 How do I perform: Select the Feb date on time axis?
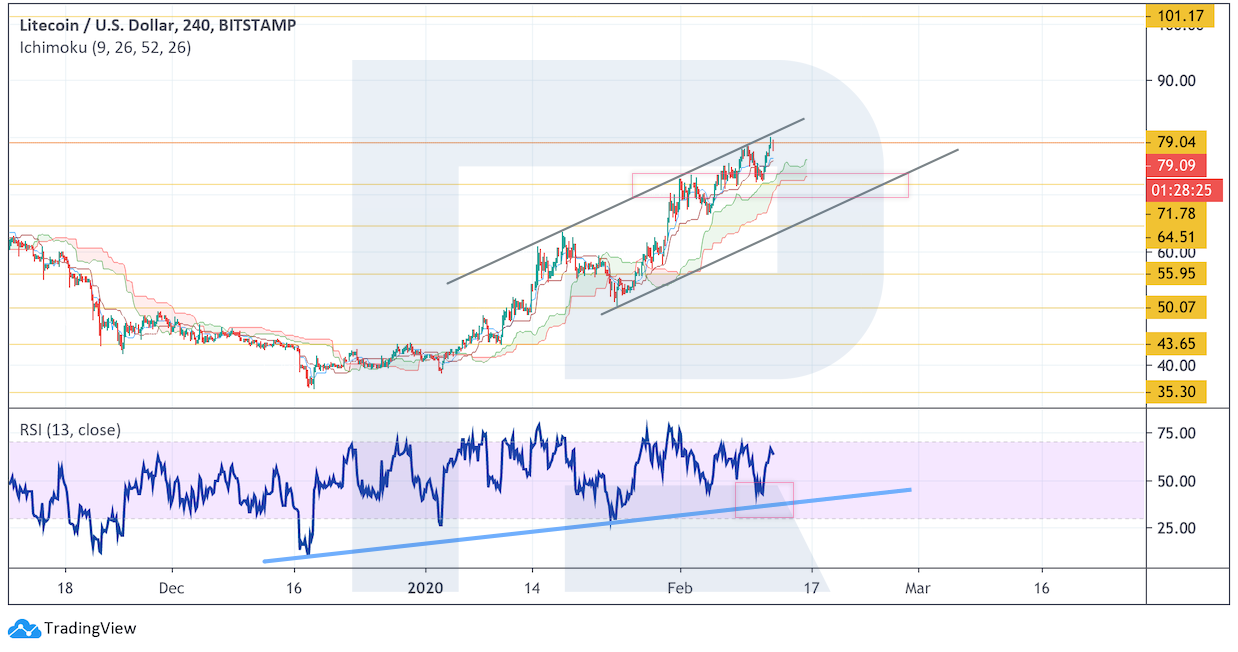[x=679, y=588]
